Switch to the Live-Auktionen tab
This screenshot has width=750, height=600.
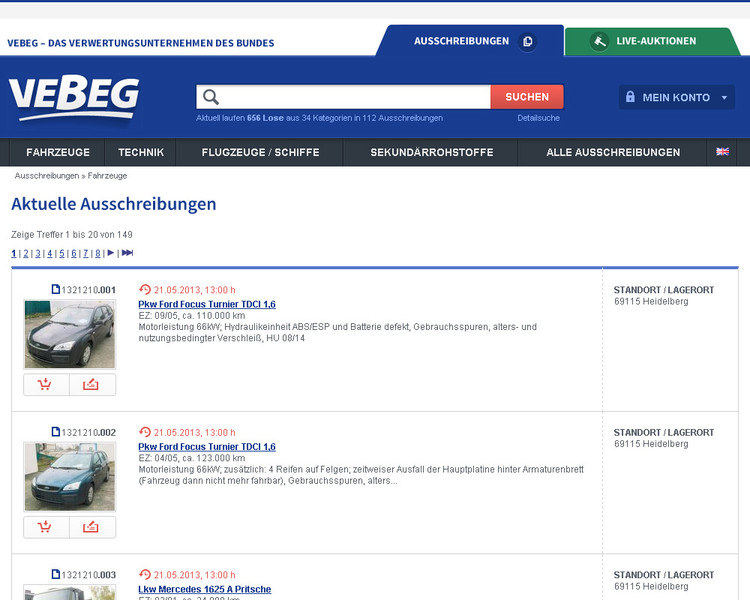652,42
